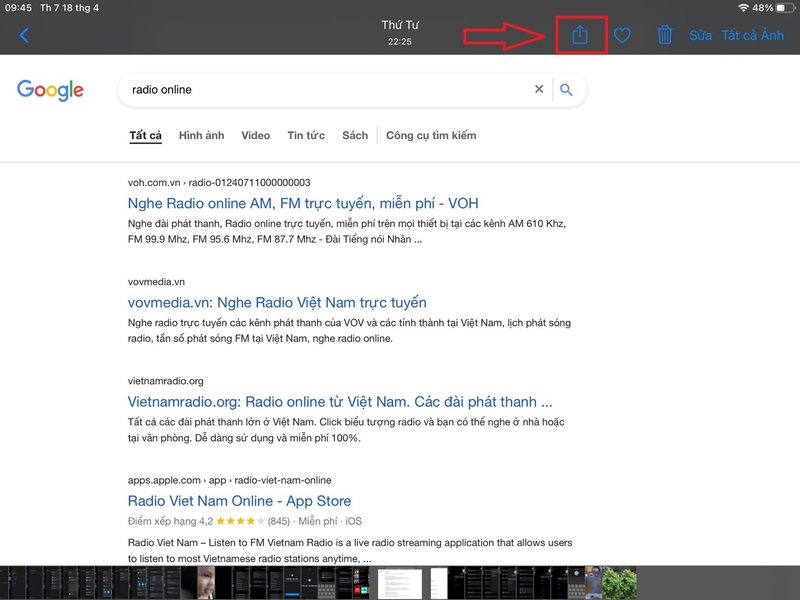Delete the photo using the trash icon
Screen dimensions: 800x600
tap(664, 35)
